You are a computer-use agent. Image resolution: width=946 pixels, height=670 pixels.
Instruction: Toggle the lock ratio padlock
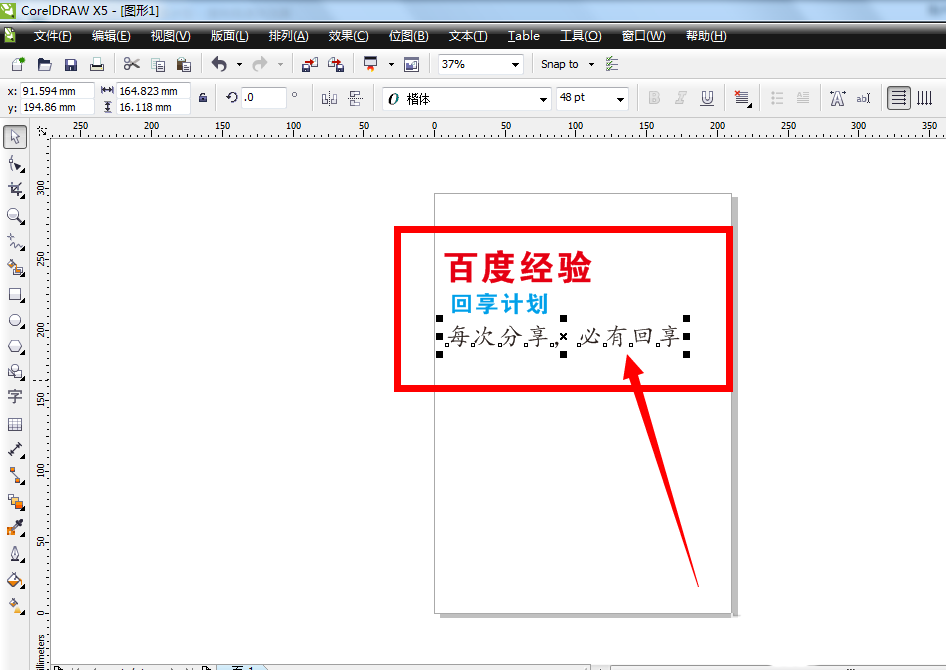point(203,97)
